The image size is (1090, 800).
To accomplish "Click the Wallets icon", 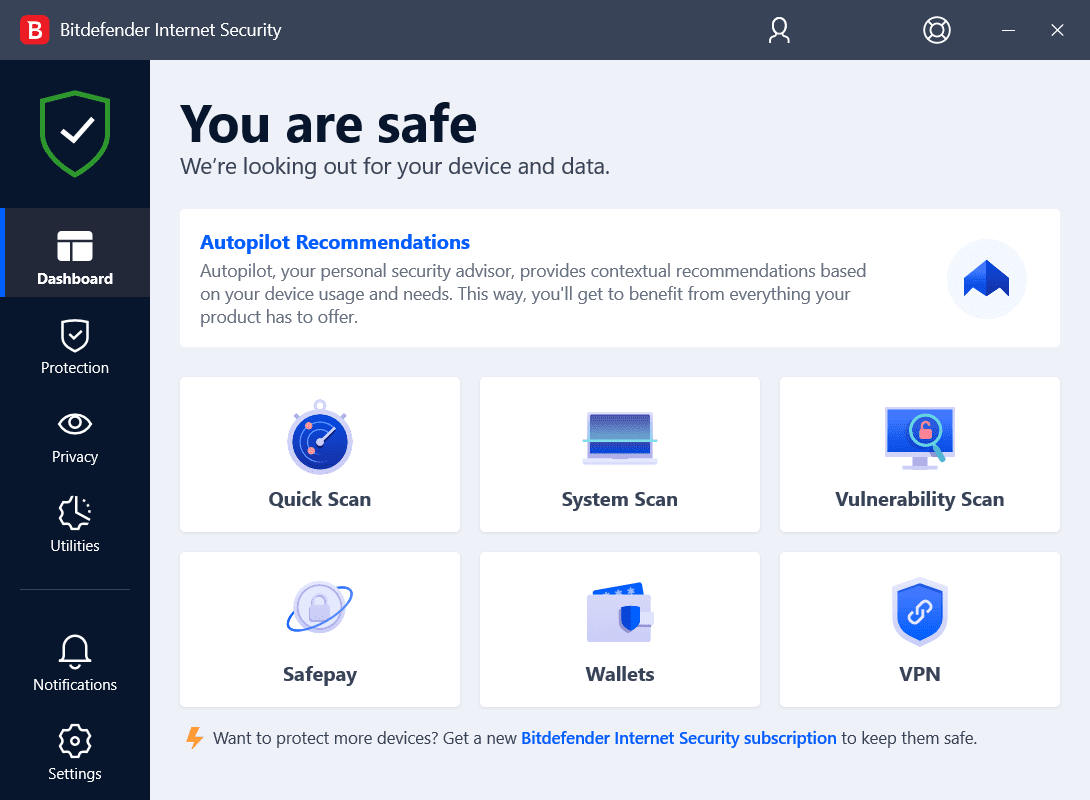I will tap(619, 612).
